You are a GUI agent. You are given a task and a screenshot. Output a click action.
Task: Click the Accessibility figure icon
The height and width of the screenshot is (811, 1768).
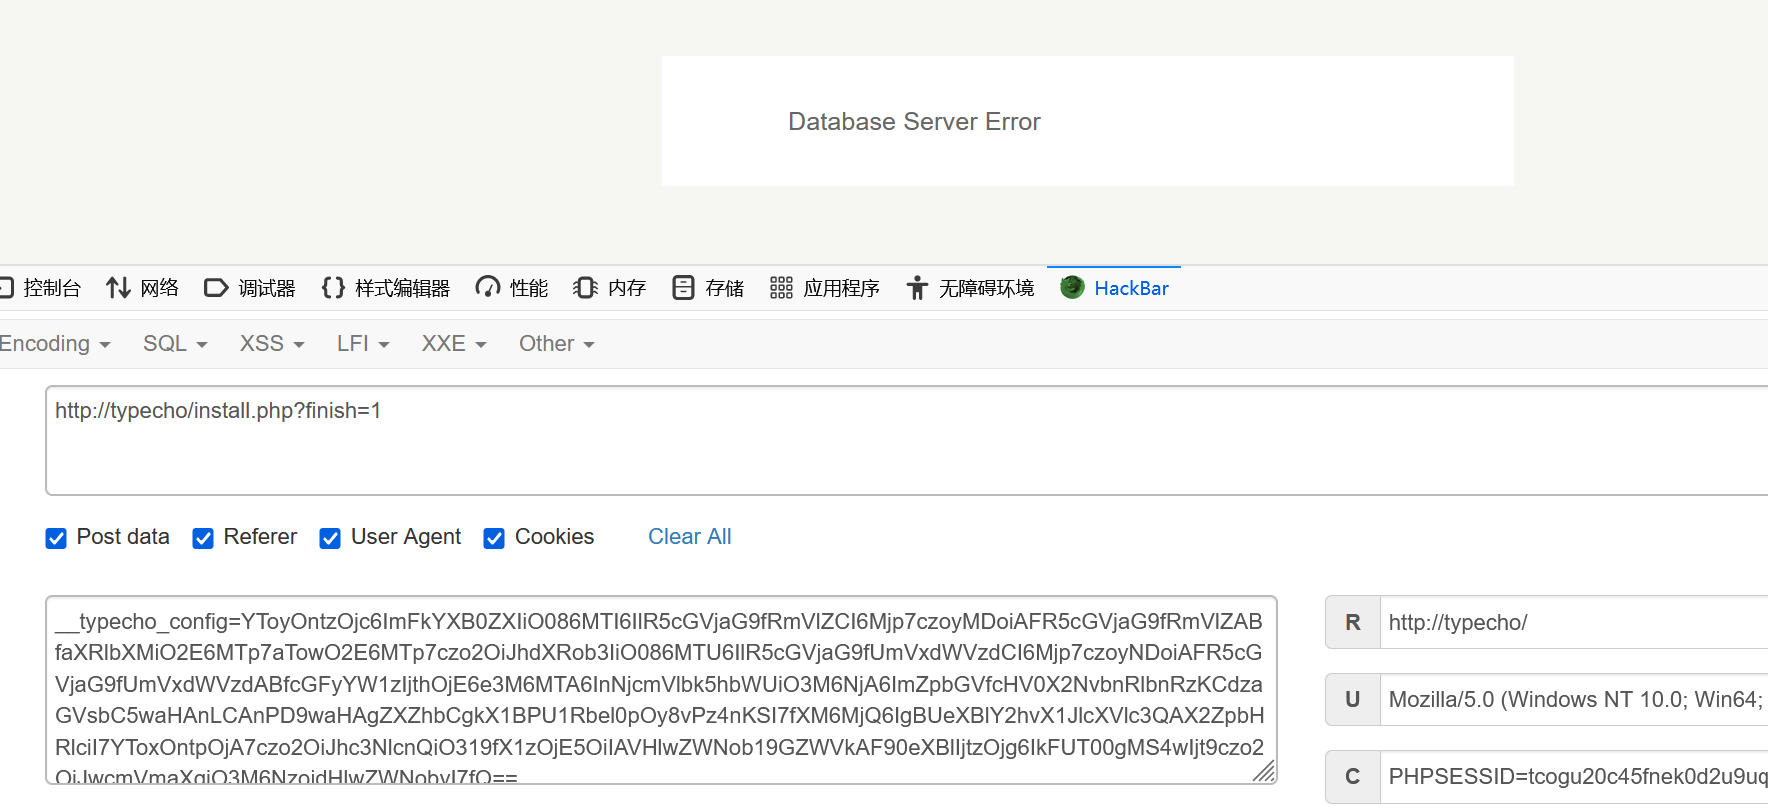coord(917,288)
